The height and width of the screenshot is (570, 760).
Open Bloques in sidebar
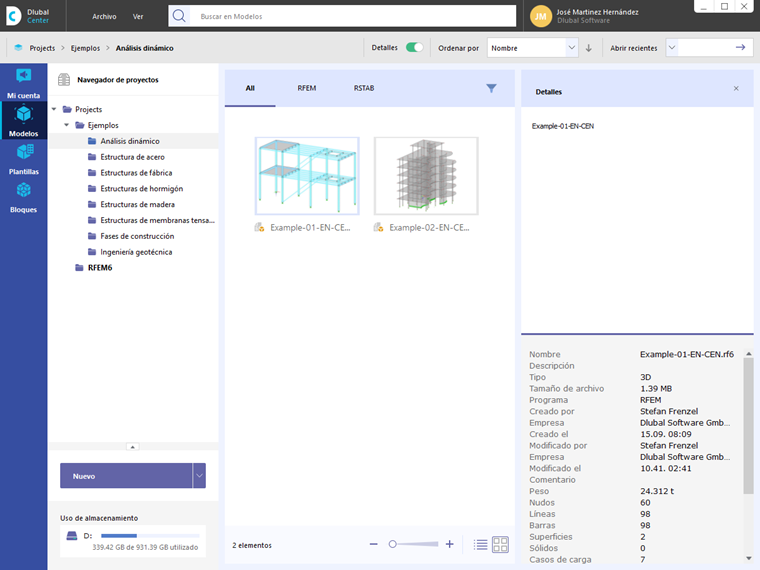pos(23,198)
